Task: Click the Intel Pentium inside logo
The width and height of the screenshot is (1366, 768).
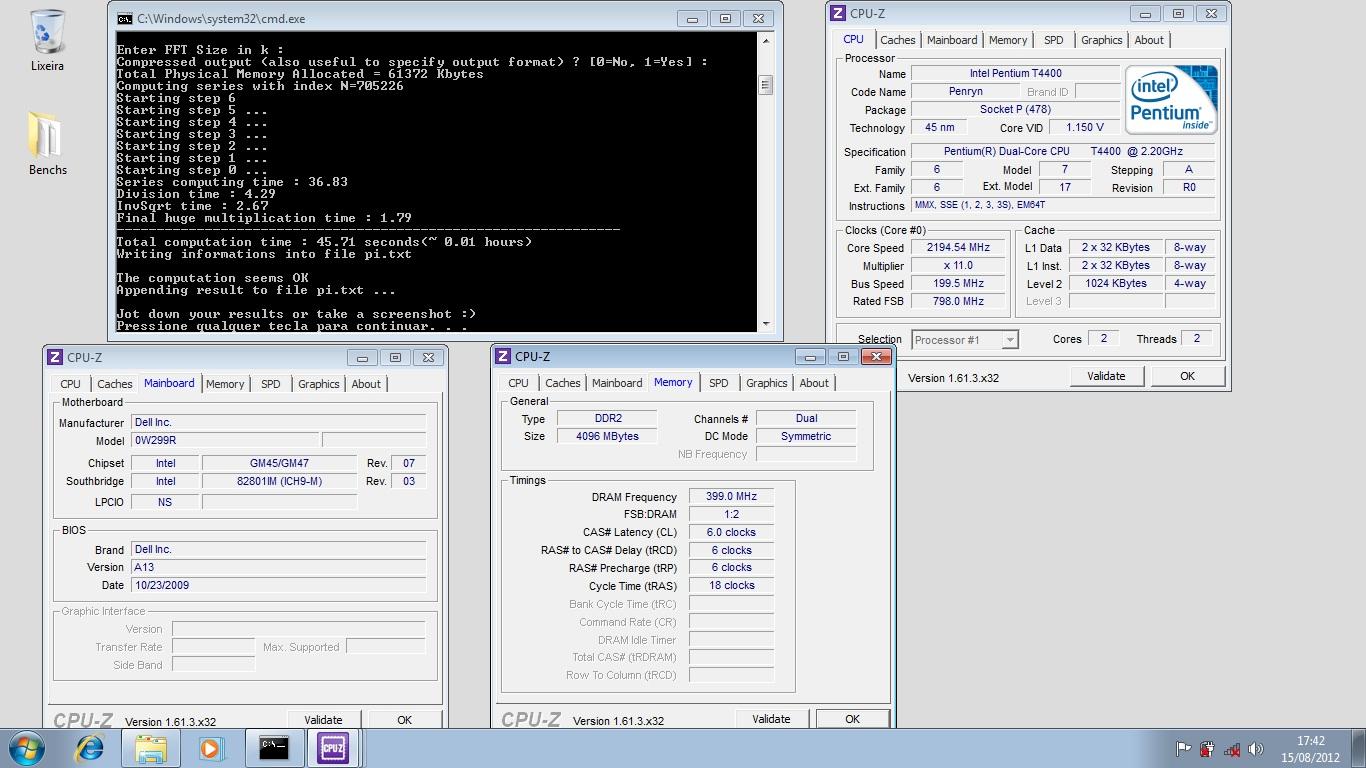Action: point(1170,99)
